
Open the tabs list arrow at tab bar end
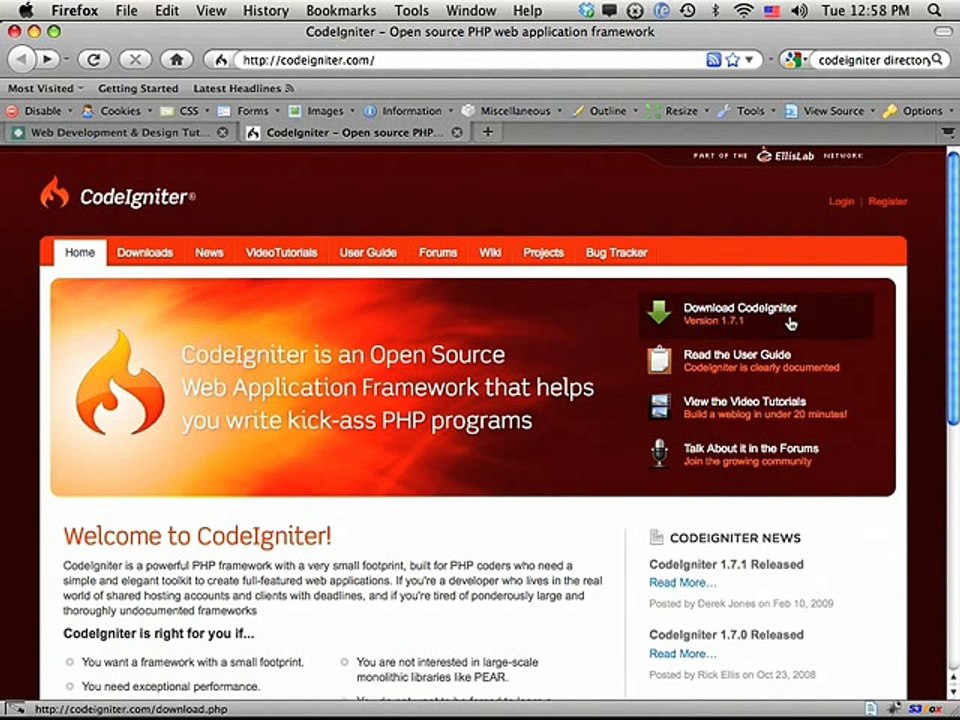point(948,132)
